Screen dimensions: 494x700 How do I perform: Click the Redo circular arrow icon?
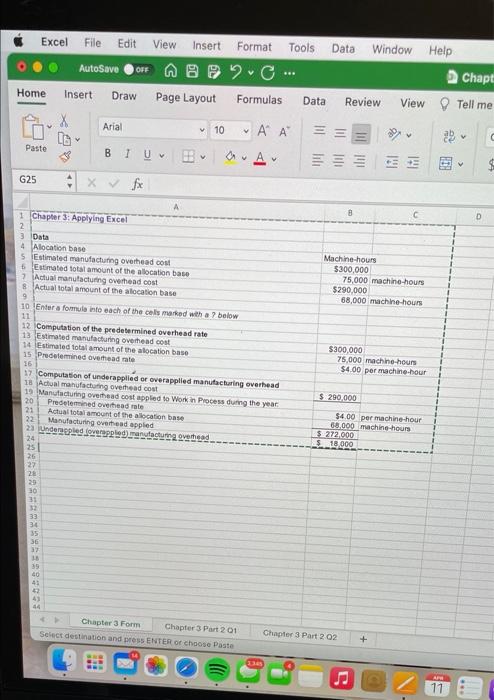[x=268, y=73]
